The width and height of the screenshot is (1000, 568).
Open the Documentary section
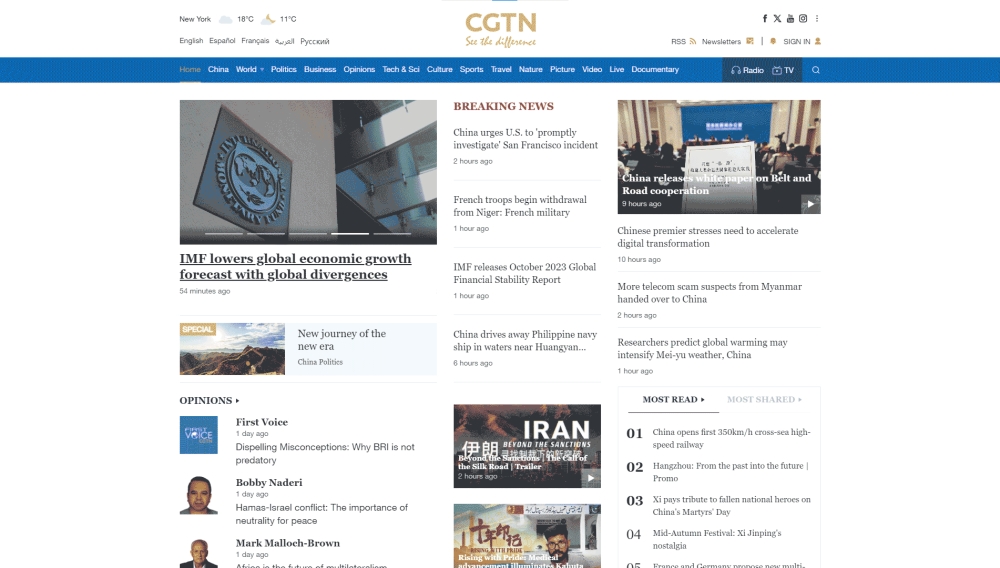click(655, 69)
